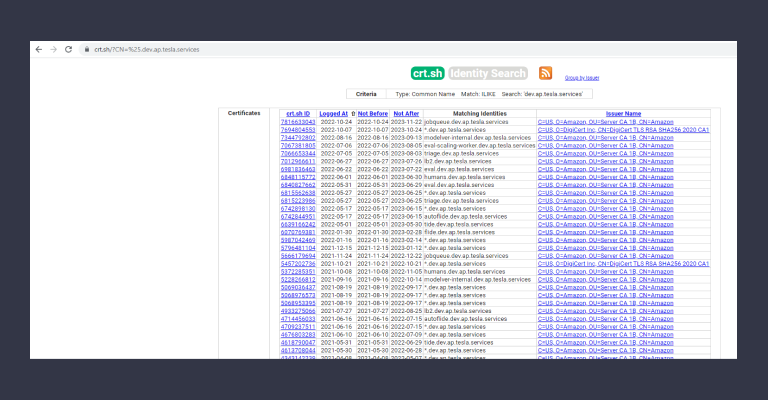The width and height of the screenshot is (768, 400).
Task: Open certificate ID 5457202736
Action: [x=298, y=263]
